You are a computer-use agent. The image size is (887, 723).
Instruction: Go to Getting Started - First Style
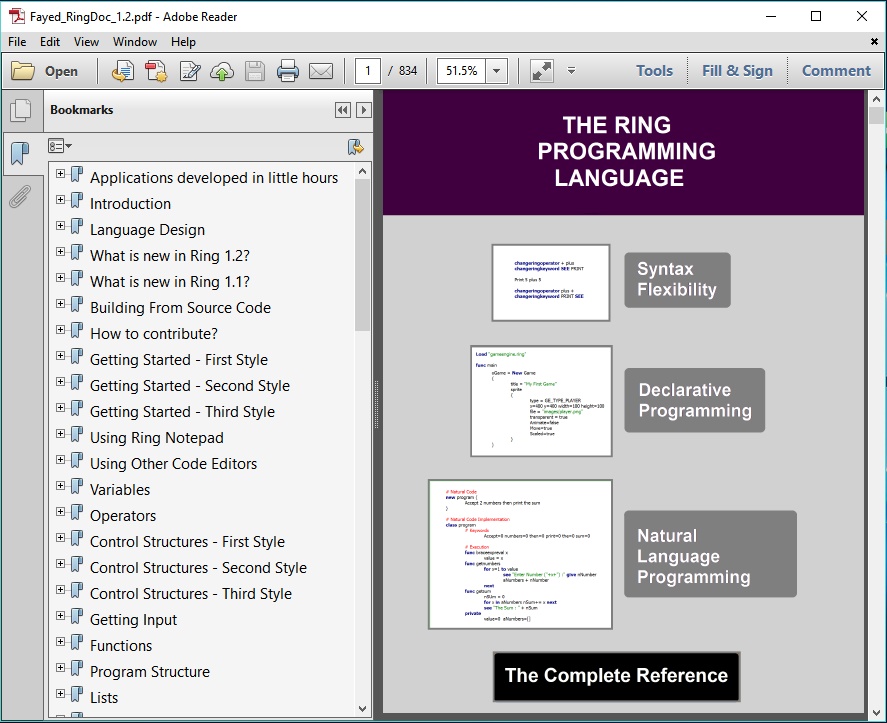point(179,360)
